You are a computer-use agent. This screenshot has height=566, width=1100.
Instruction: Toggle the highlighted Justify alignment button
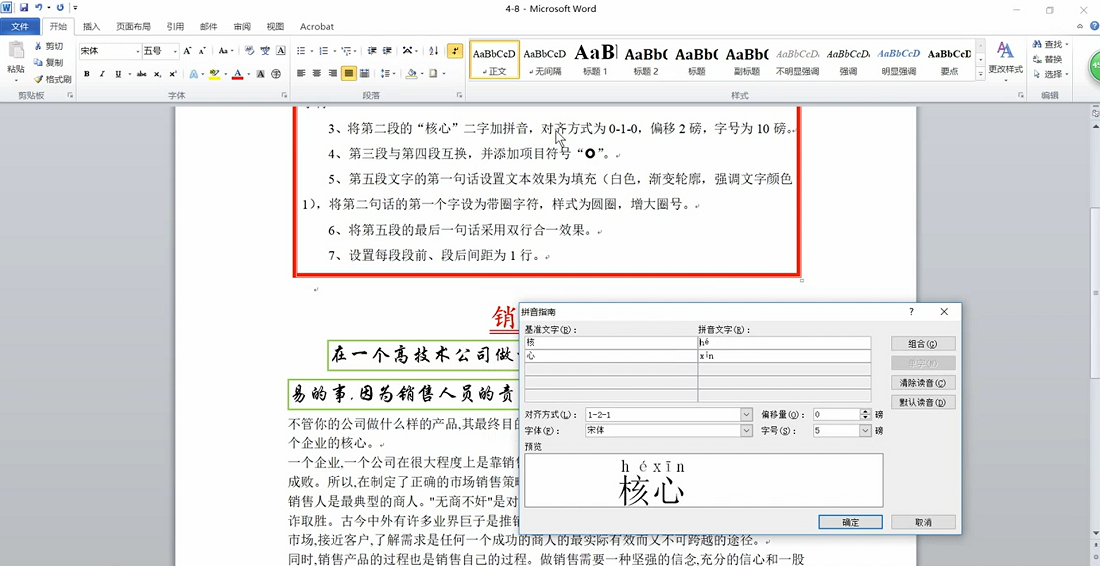click(349, 73)
